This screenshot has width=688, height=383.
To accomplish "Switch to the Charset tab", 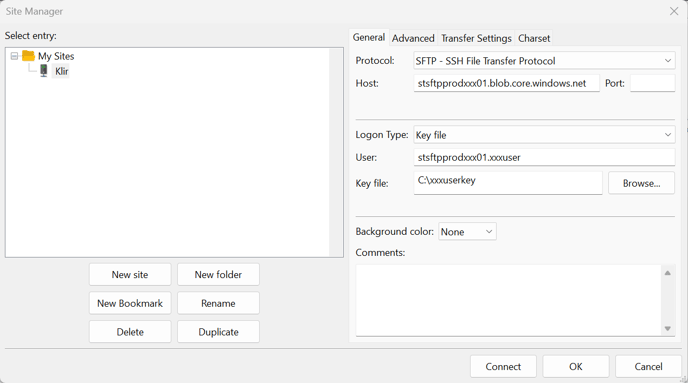I will (534, 38).
